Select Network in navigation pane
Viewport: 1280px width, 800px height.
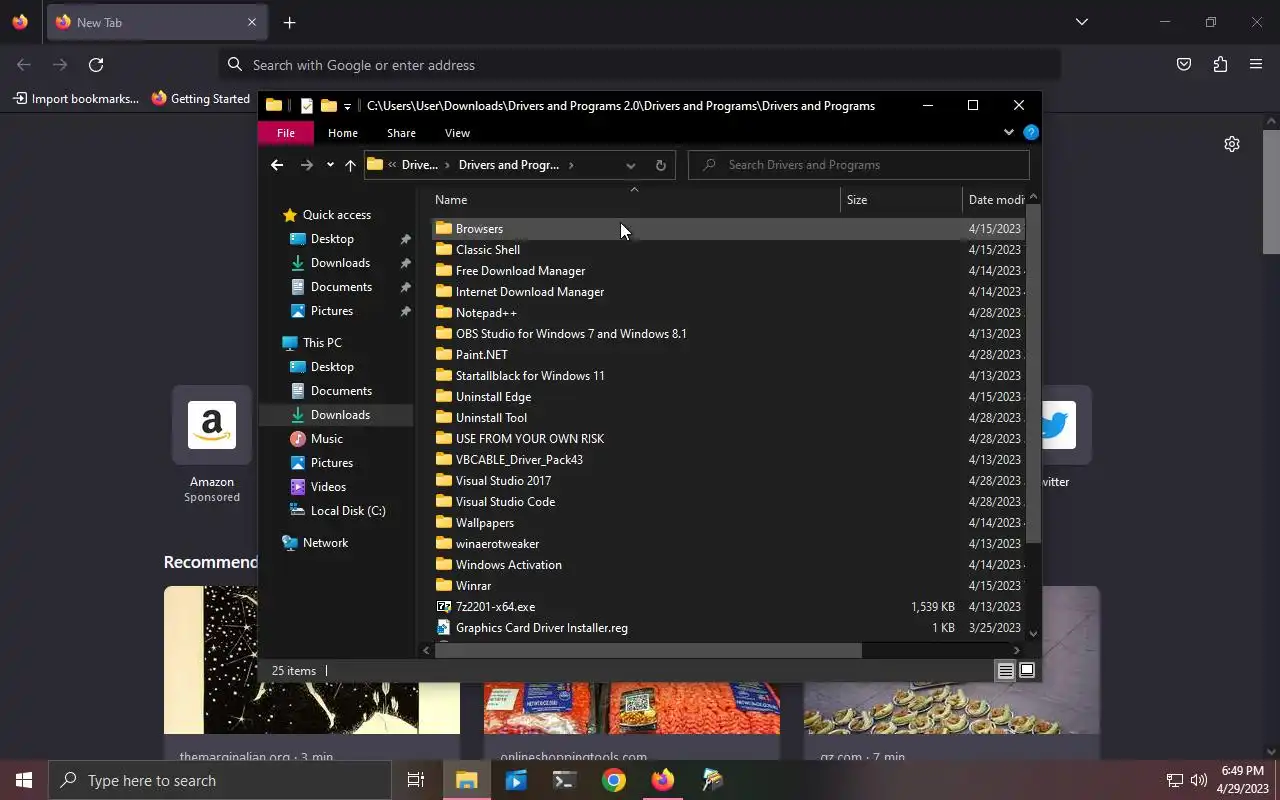[325, 543]
